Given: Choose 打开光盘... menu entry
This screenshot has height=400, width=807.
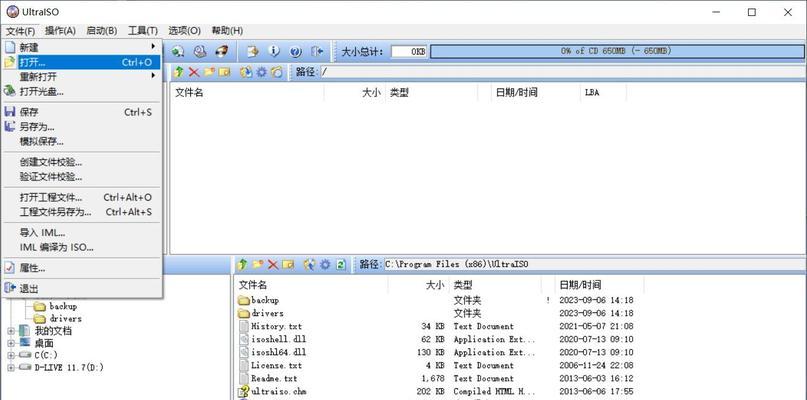Looking at the screenshot, I should [x=82, y=92].
